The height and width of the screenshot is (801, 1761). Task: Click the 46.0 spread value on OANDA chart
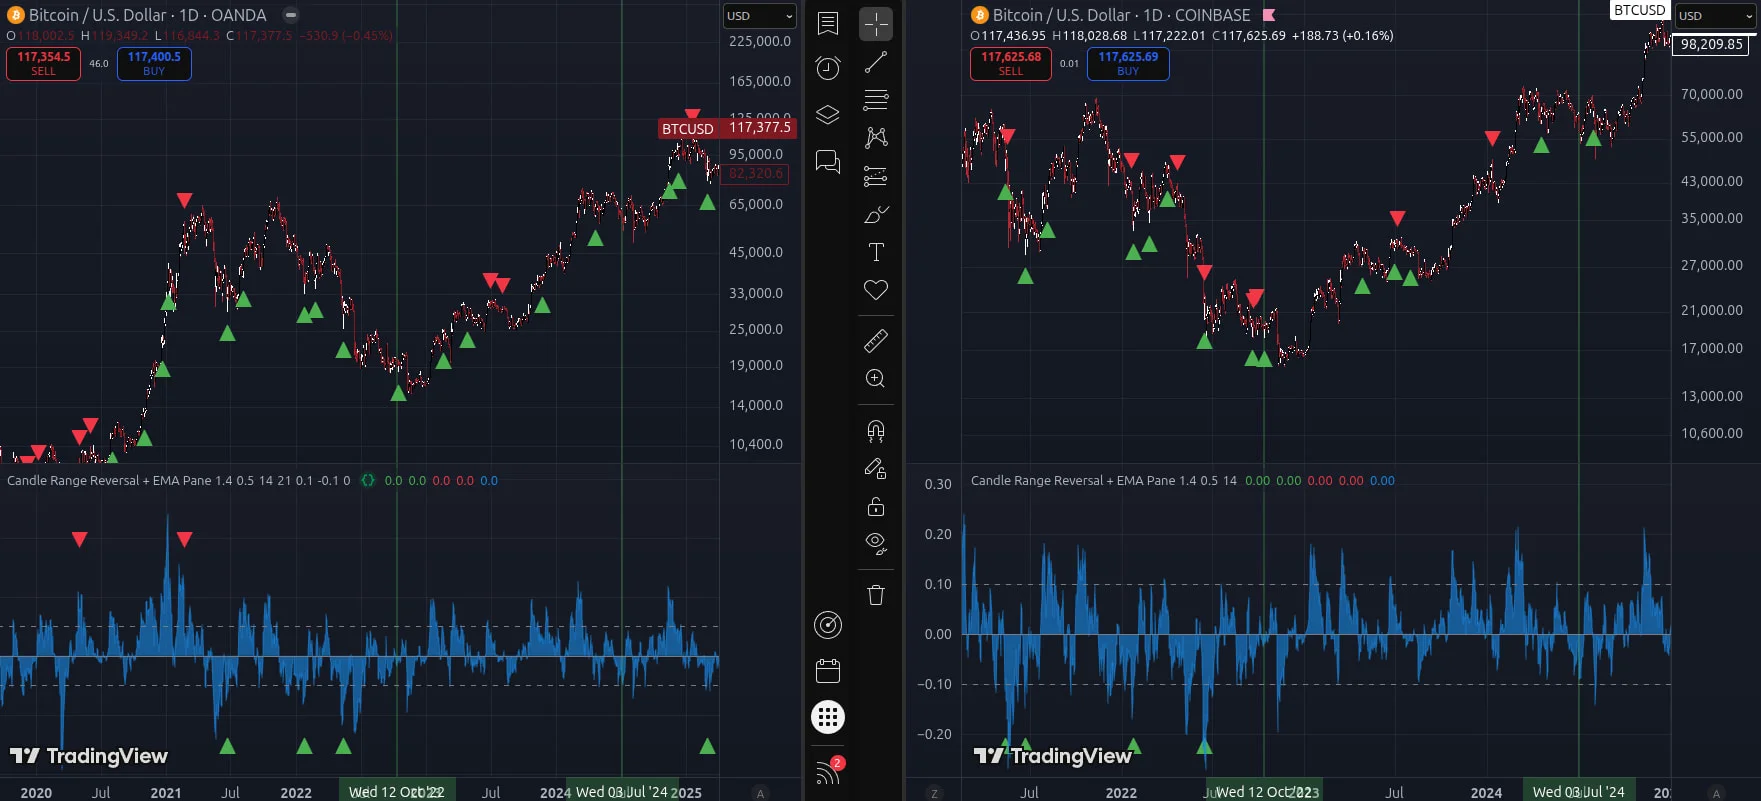pyautogui.click(x=99, y=63)
